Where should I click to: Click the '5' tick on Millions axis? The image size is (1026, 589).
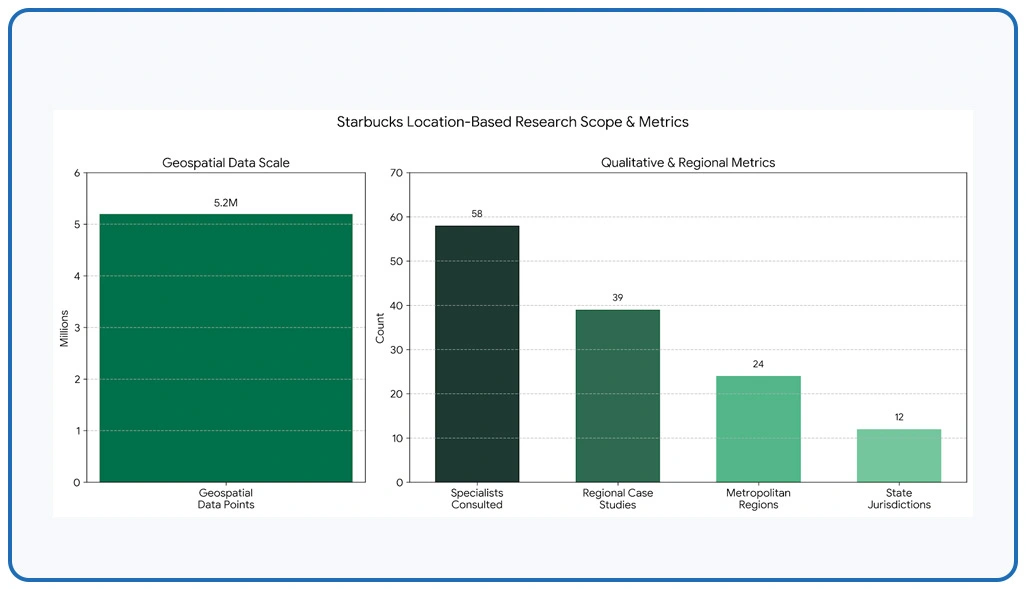click(77, 224)
